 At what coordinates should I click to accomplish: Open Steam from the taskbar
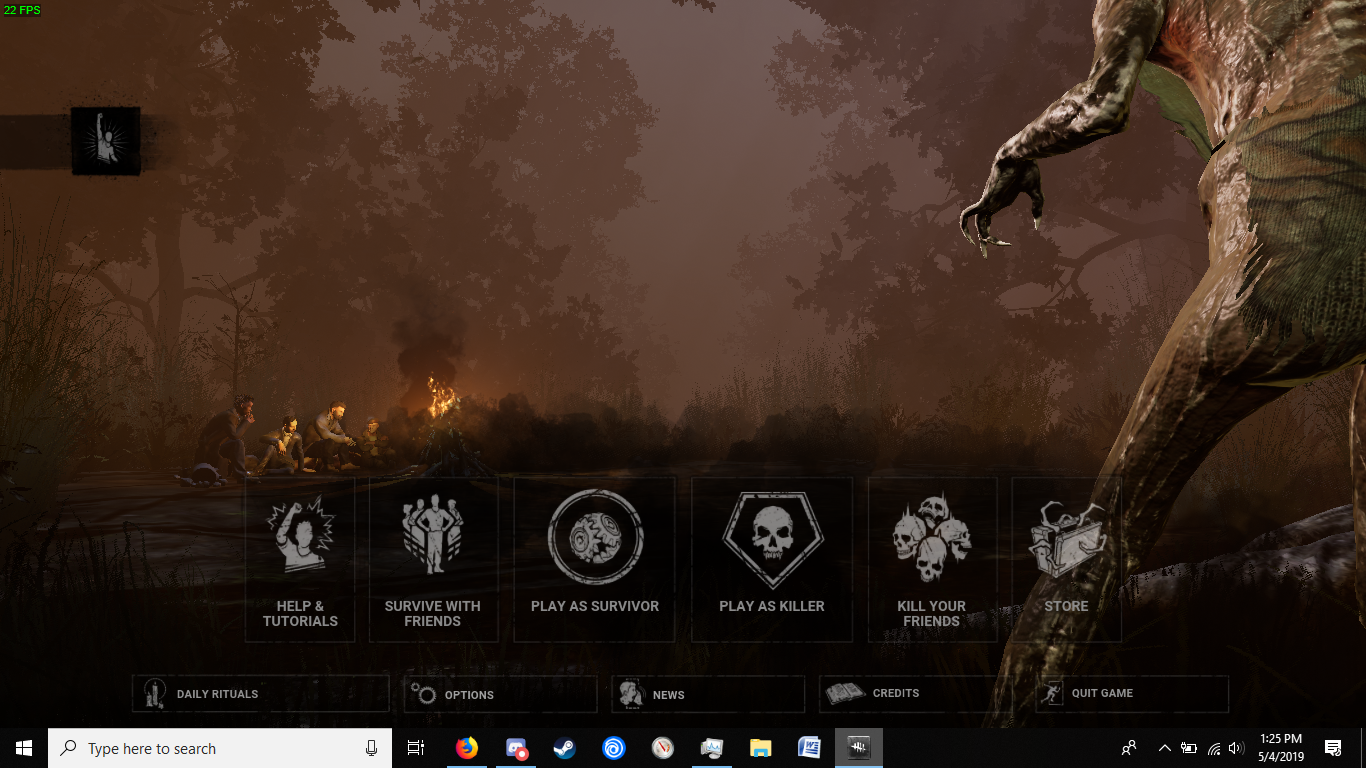pyautogui.click(x=565, y=748)
